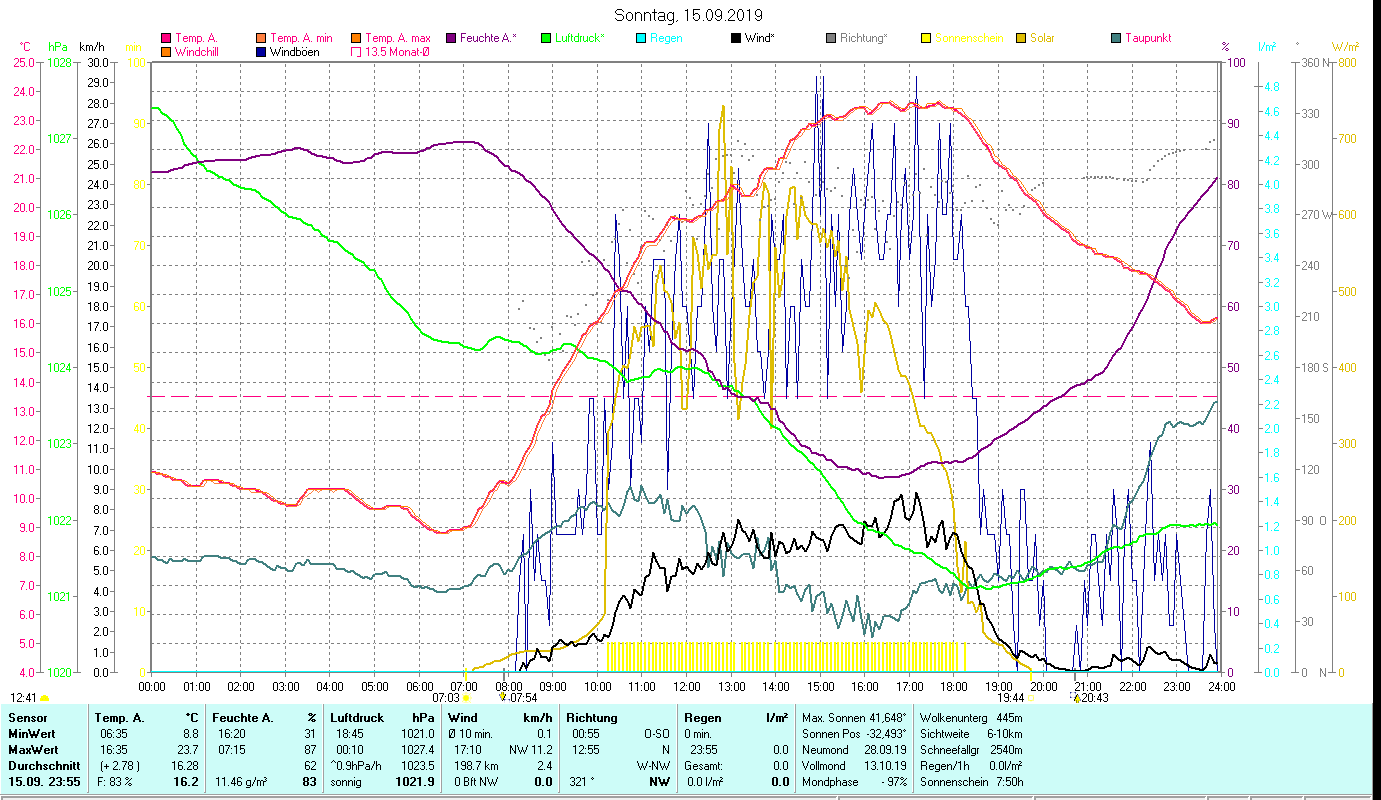Click the '13.5 Monat-Ø' legend label
Image resolution: width=1381 pixels, height=800 pixels.
point(397,51)
